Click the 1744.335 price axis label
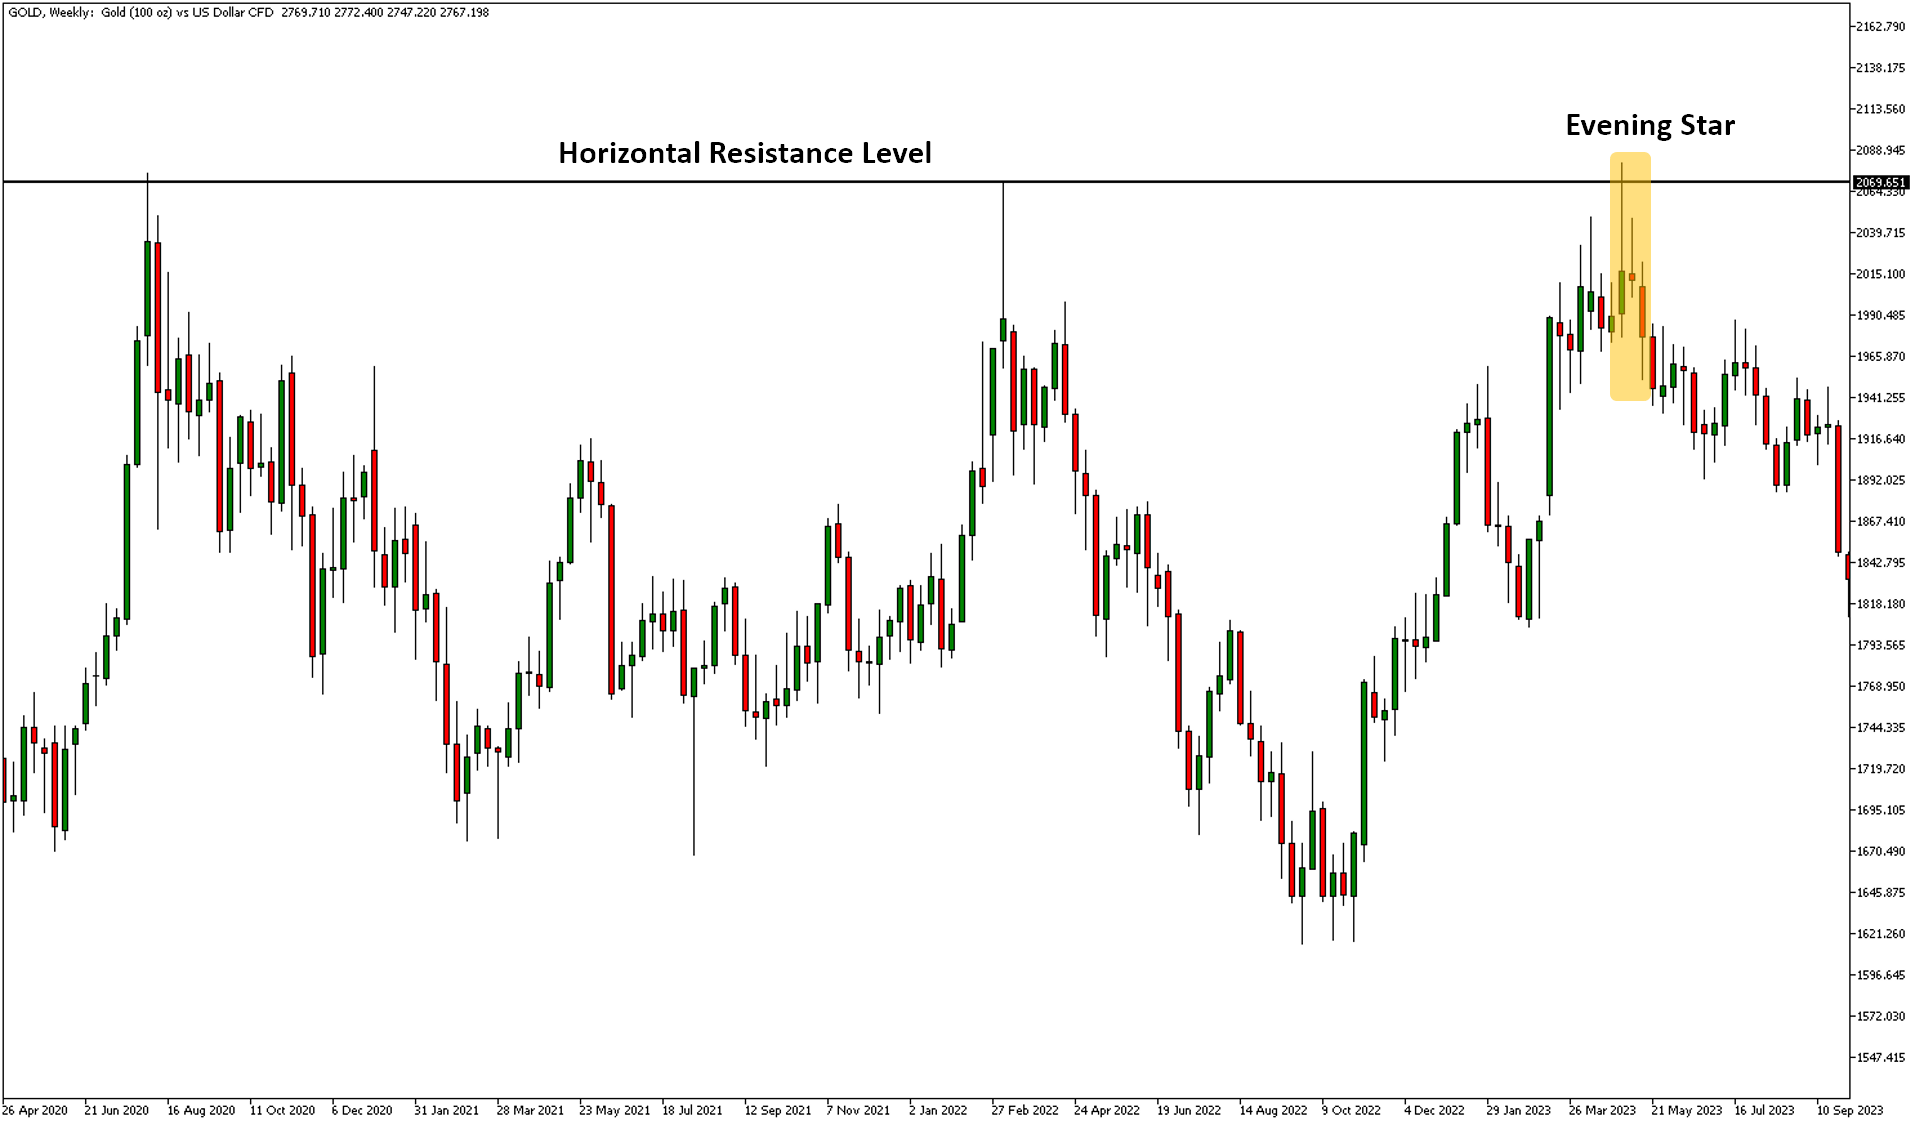The width and height of the screenshot is (1924, 1125). click(x=1880, y=727)
